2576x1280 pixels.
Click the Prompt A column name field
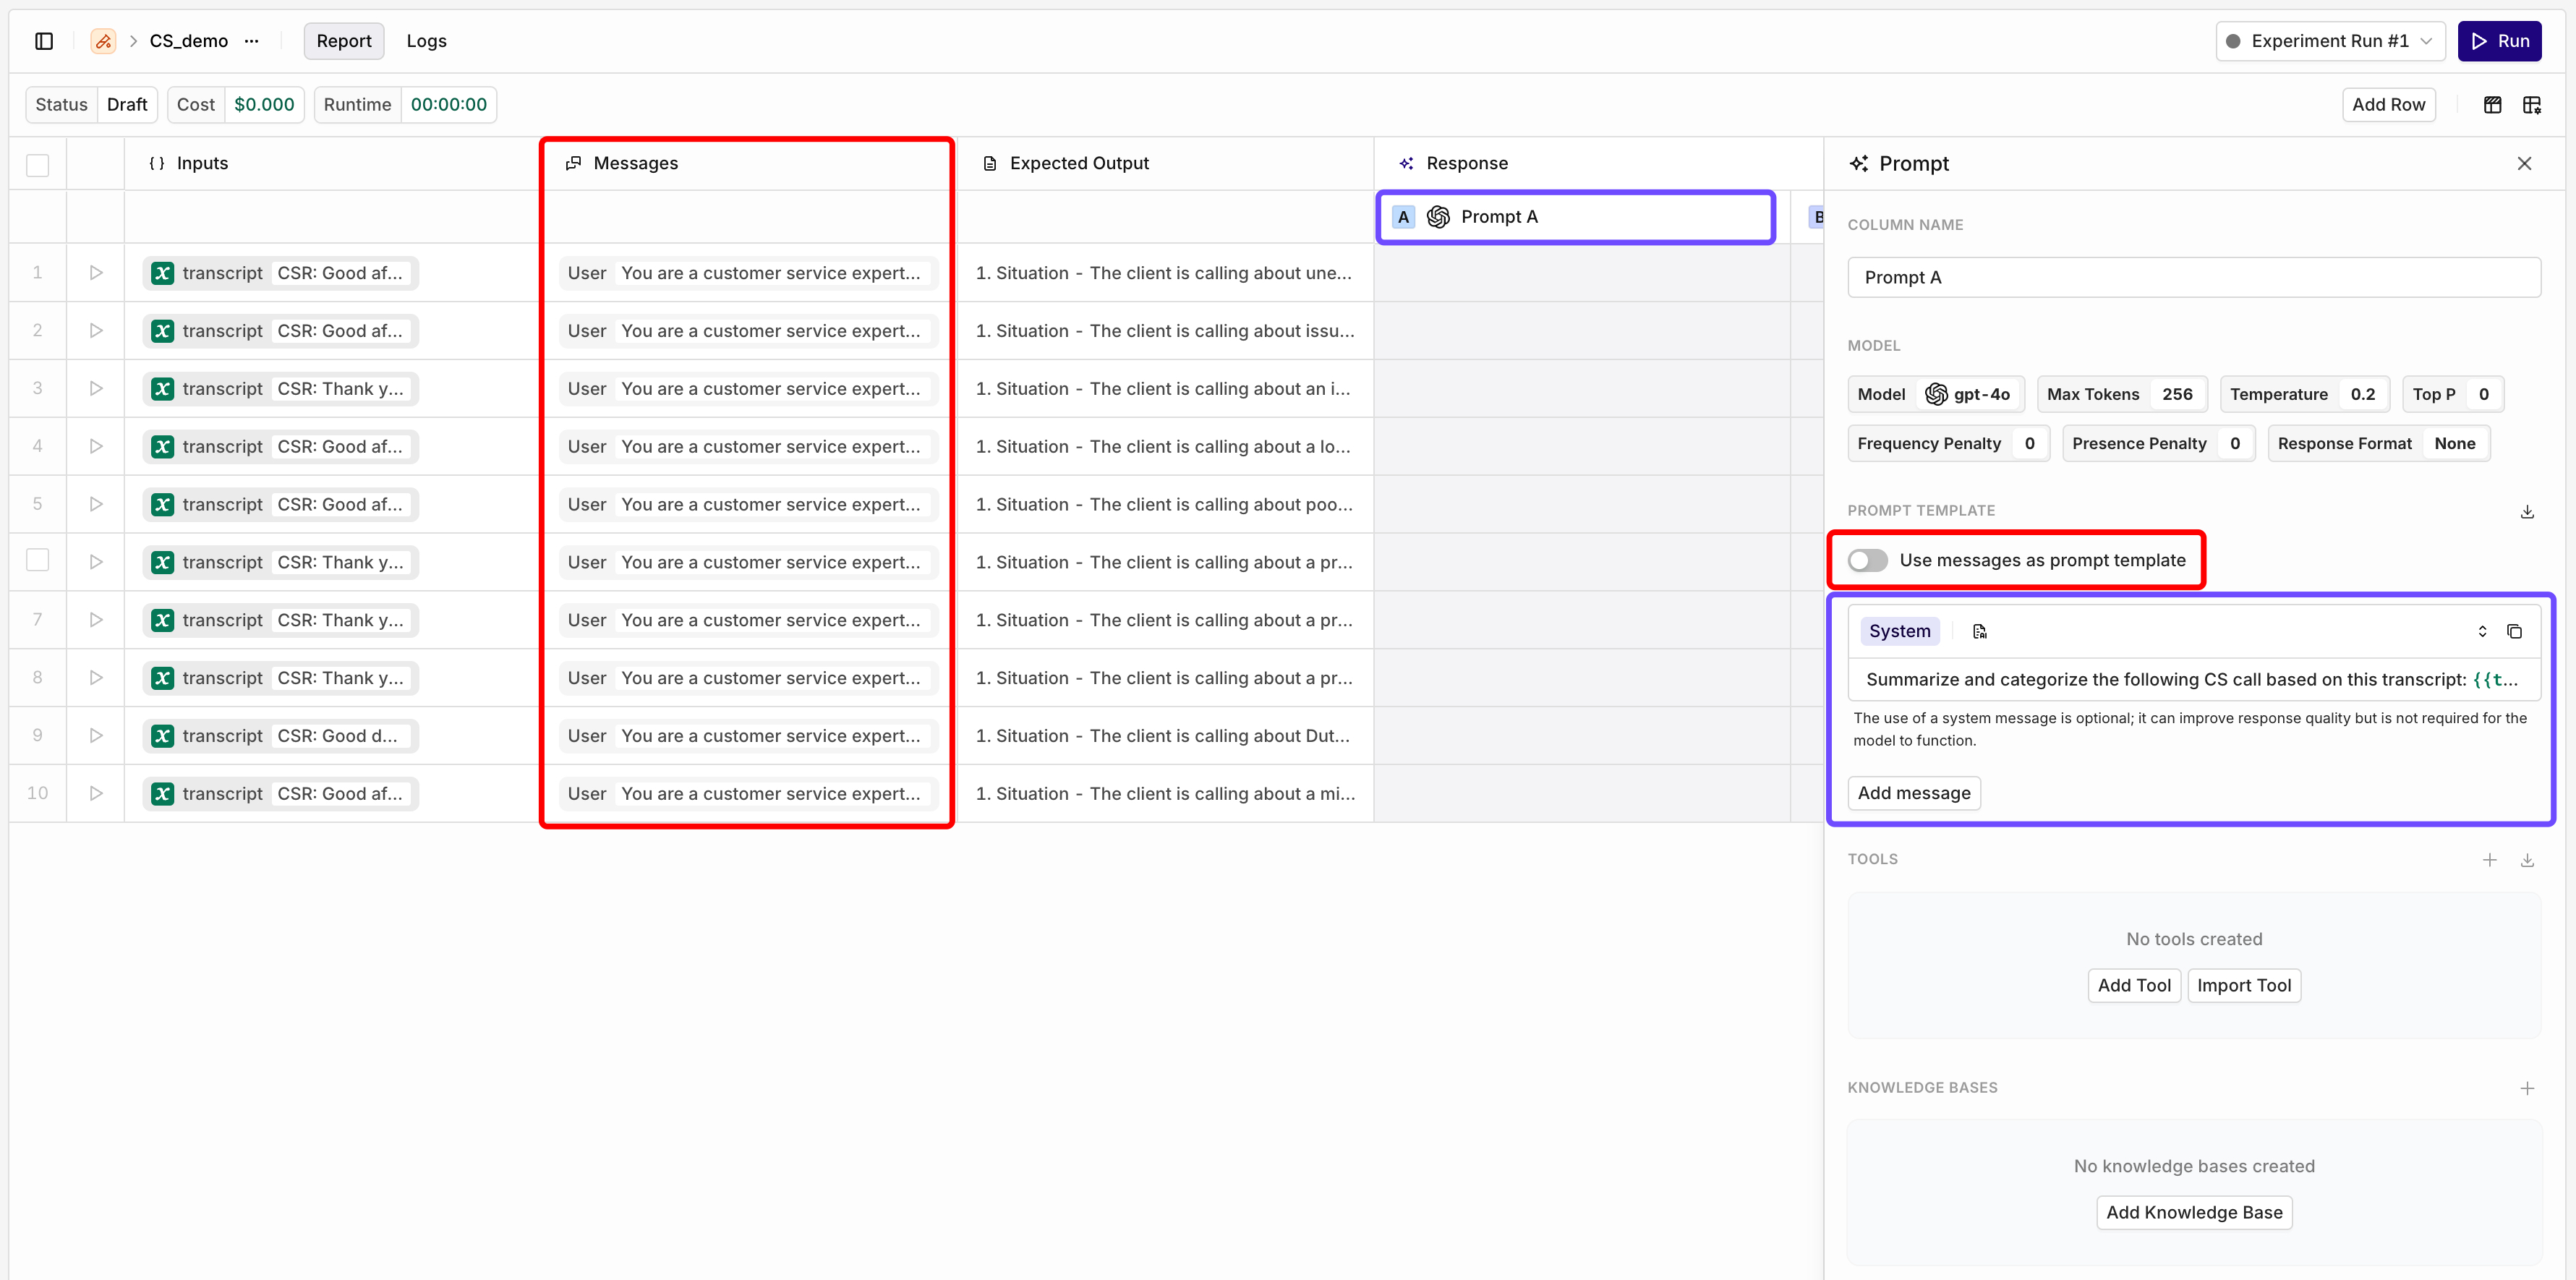pyautogui.click(x=2193, y=278)
